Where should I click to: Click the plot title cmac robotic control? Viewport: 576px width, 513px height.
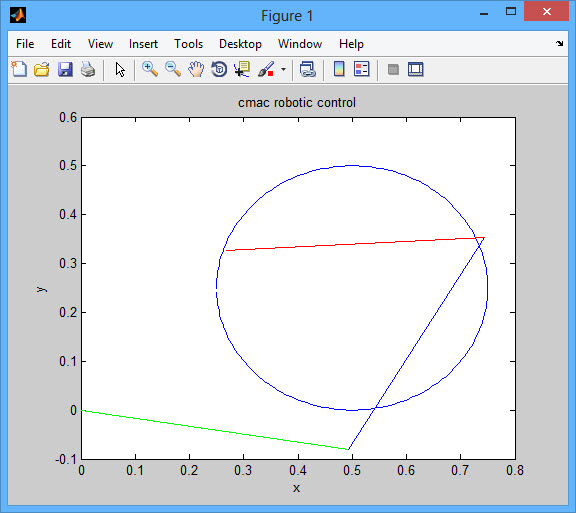[x=297, y=103]
